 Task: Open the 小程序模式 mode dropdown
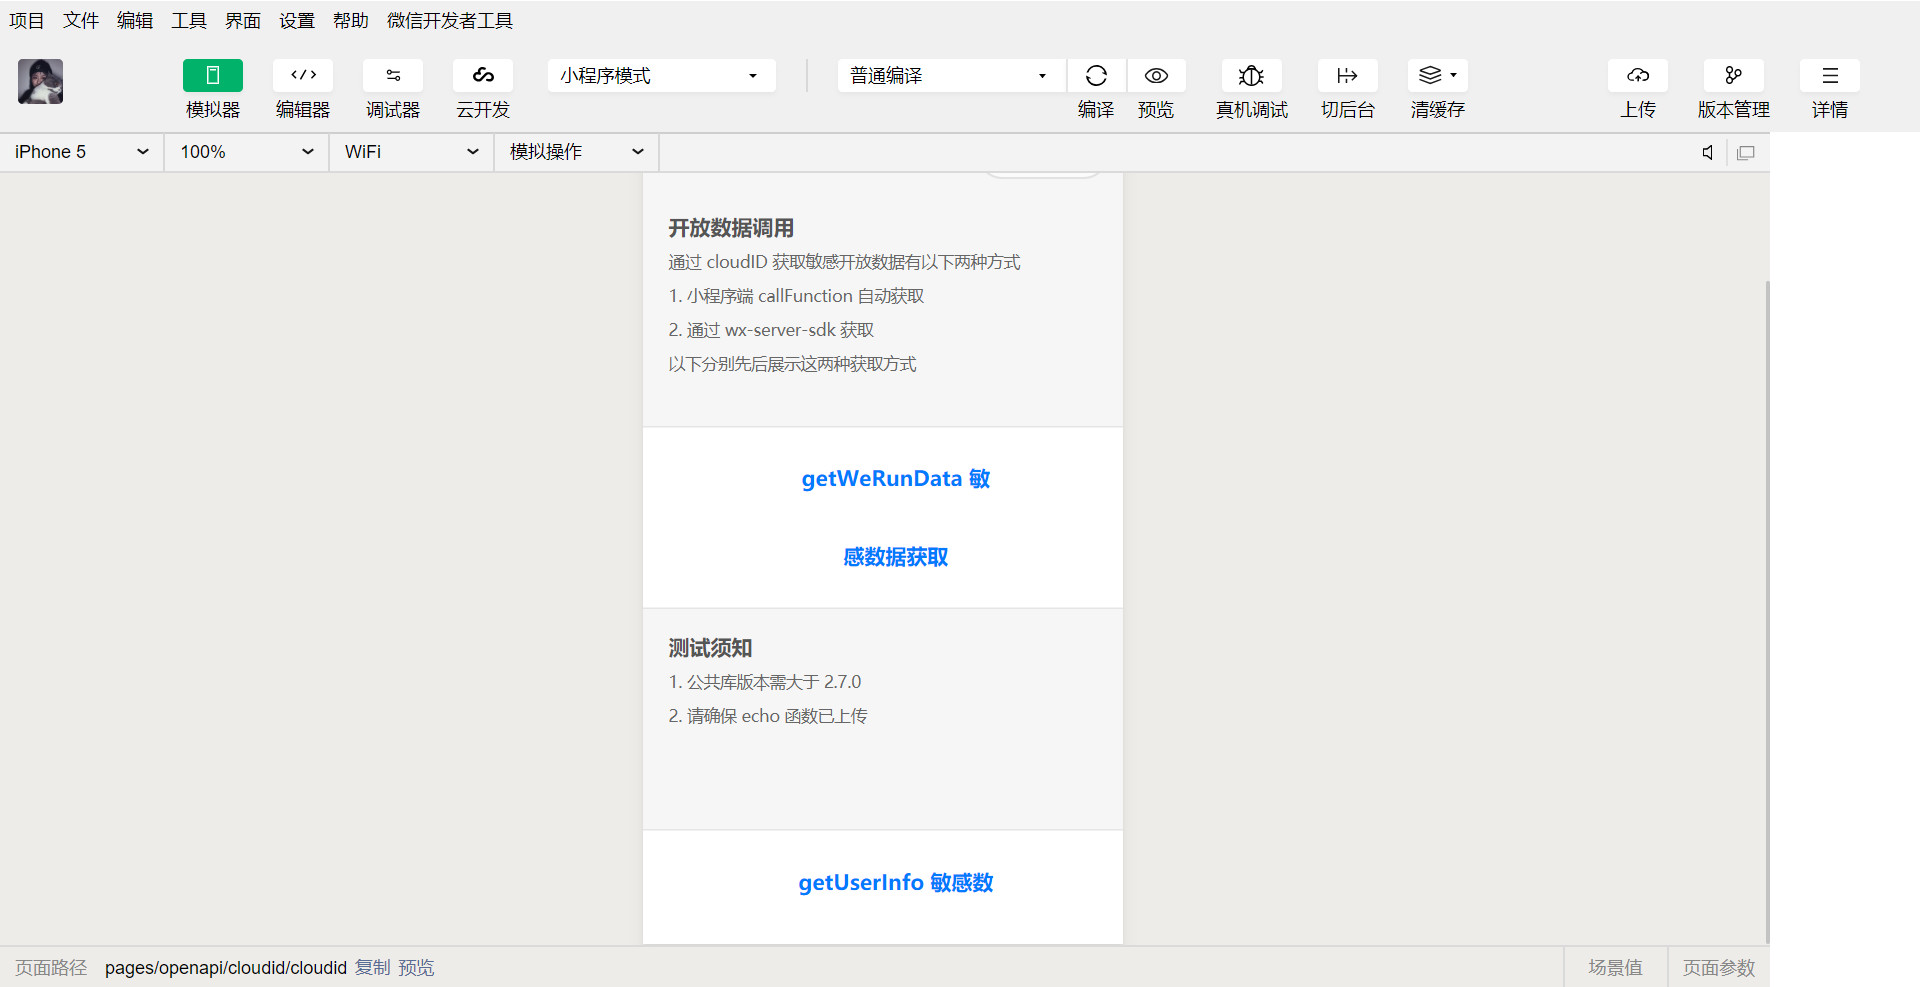click(x=661, y=76)
